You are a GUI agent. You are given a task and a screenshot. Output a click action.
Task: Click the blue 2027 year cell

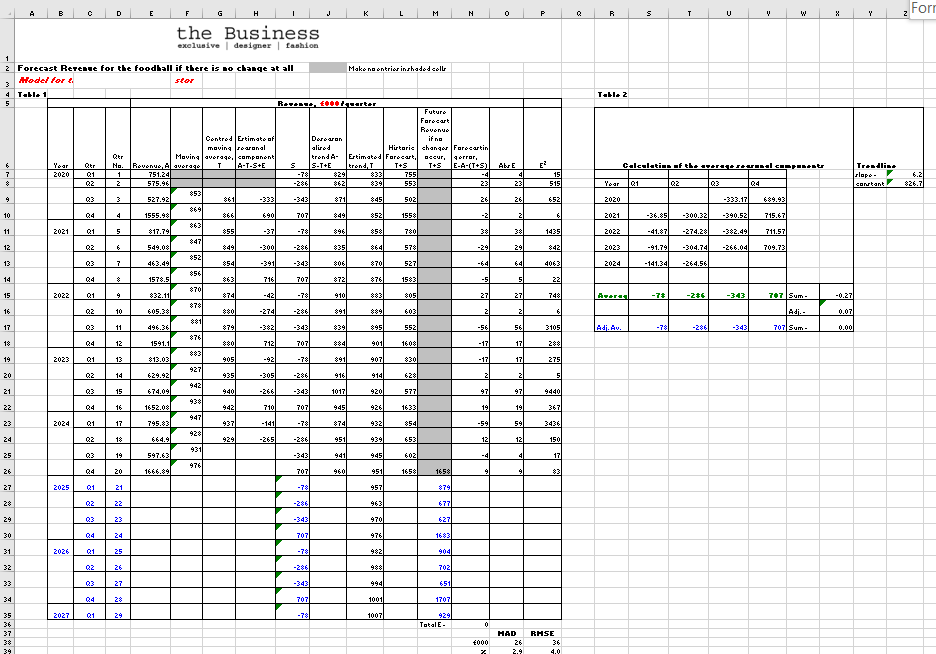click(x=61, y=615)
